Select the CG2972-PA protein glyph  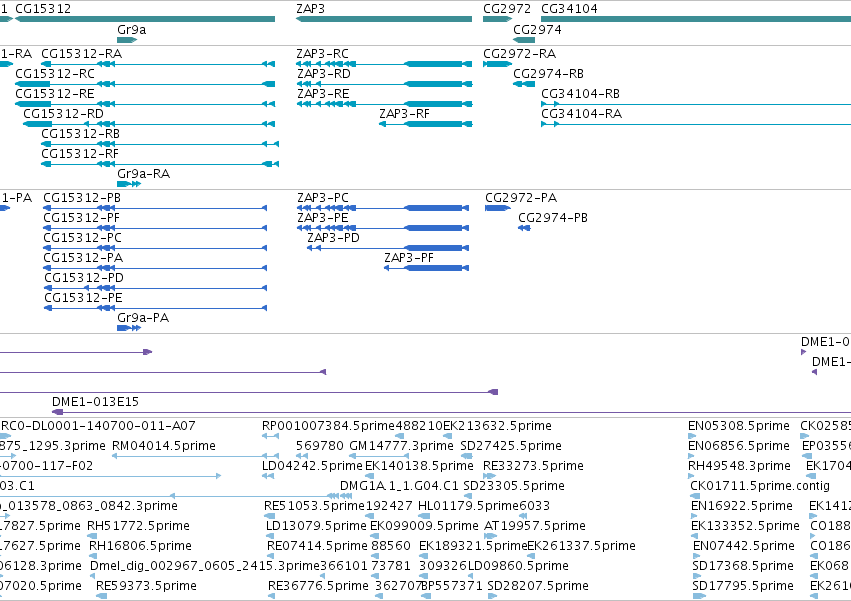point(498,208)
